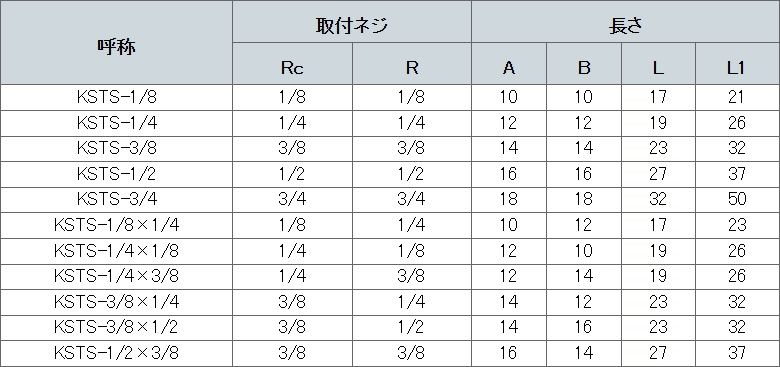Select the KSTS-1/8×1/4 row name

point(116,225)
